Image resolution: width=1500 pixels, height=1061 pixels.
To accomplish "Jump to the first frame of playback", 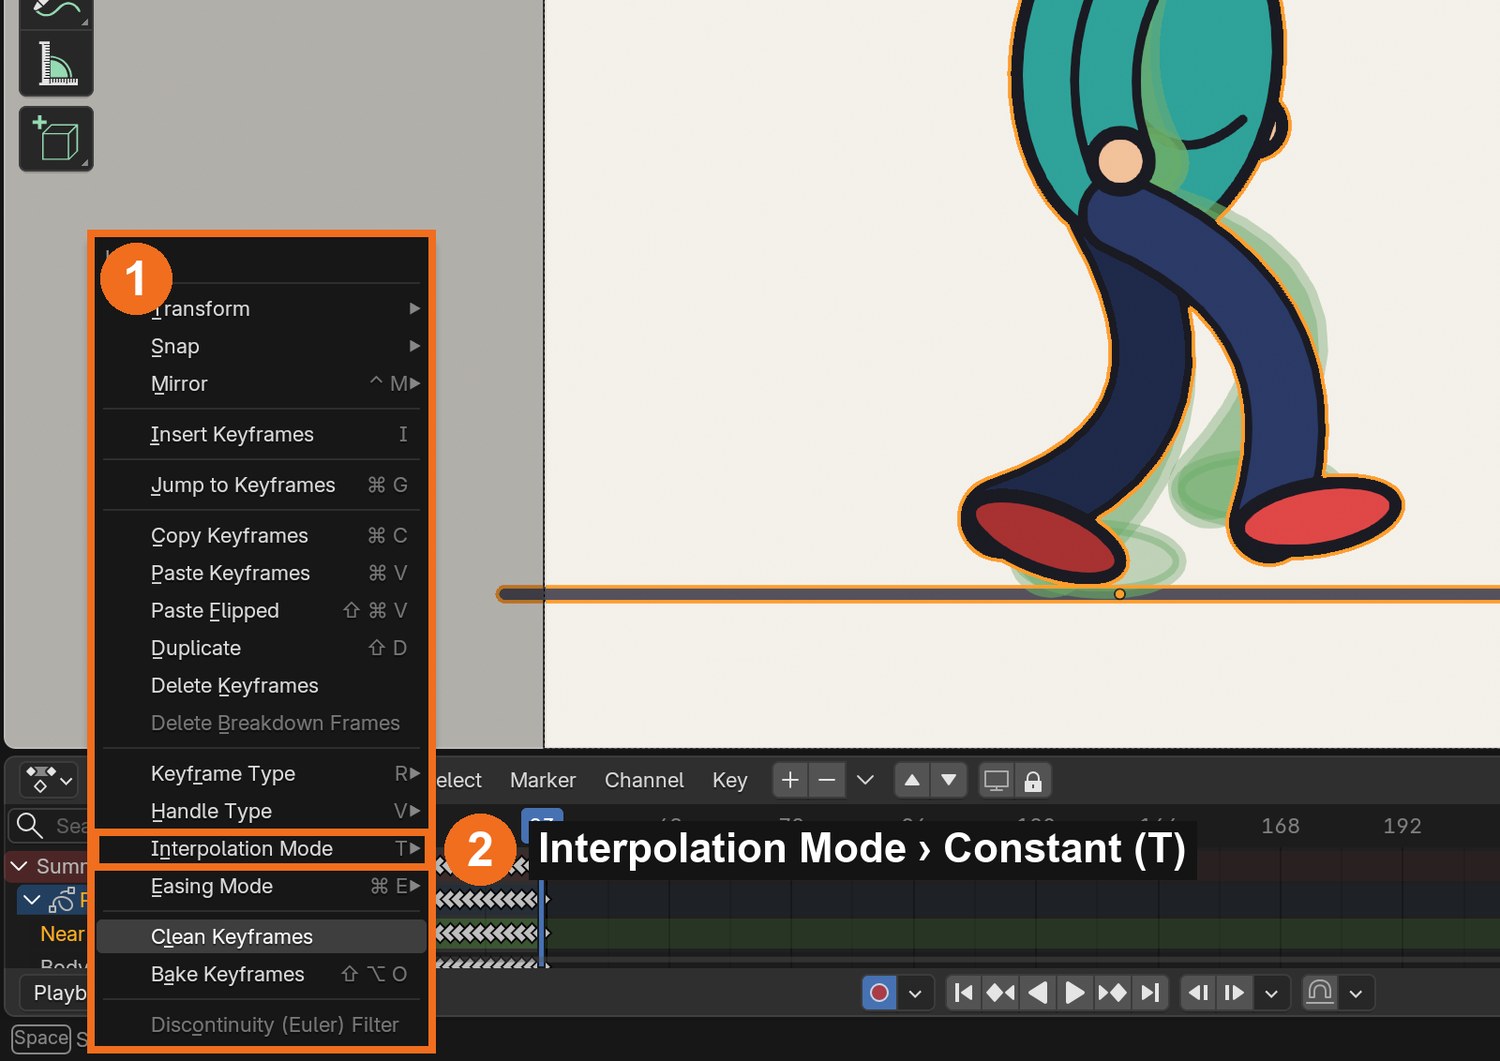I will pos(964,992).
